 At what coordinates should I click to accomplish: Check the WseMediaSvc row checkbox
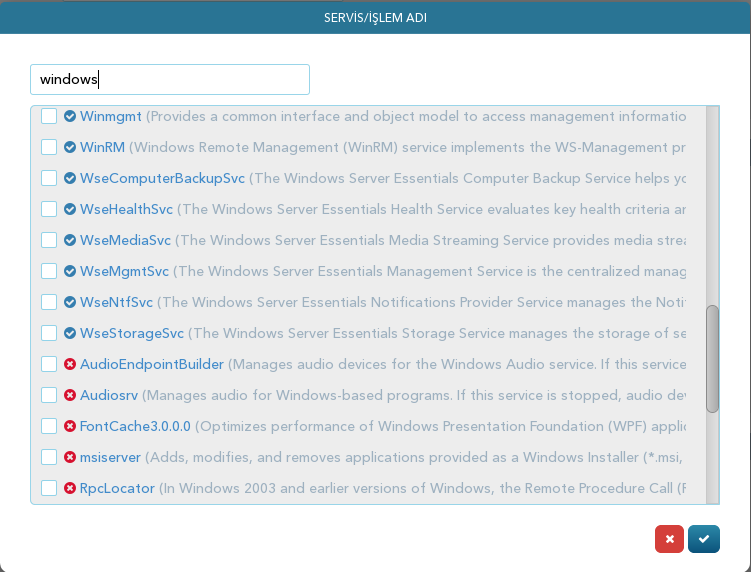49,240
